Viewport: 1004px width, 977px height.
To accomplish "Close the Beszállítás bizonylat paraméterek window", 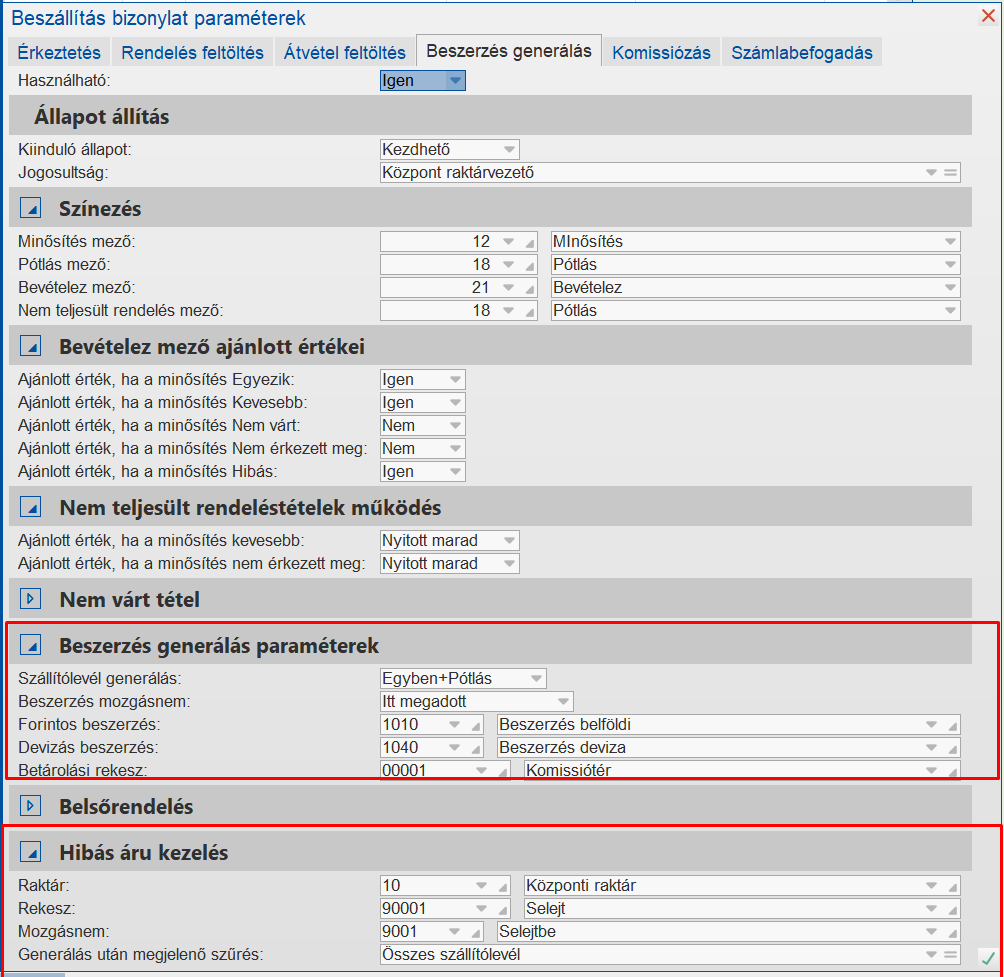I will coord(988,16).
